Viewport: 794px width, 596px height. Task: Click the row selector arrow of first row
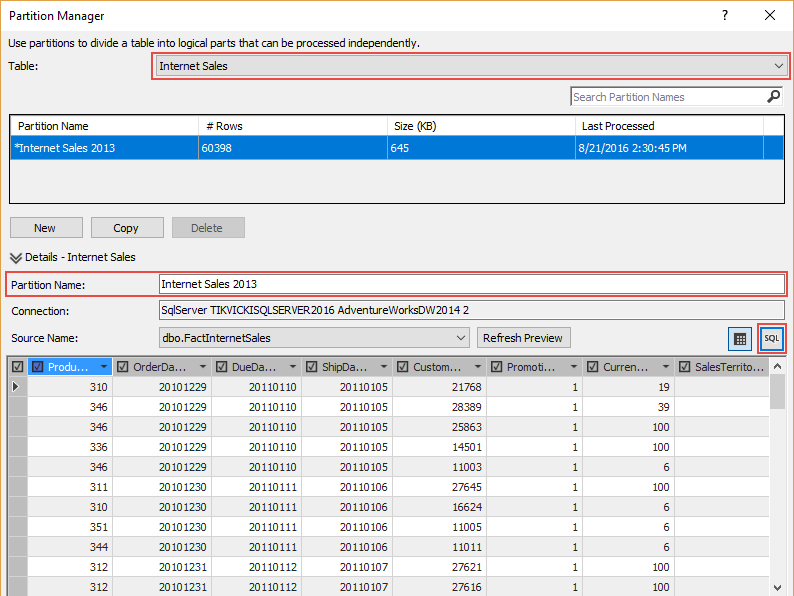coord(17,387)
